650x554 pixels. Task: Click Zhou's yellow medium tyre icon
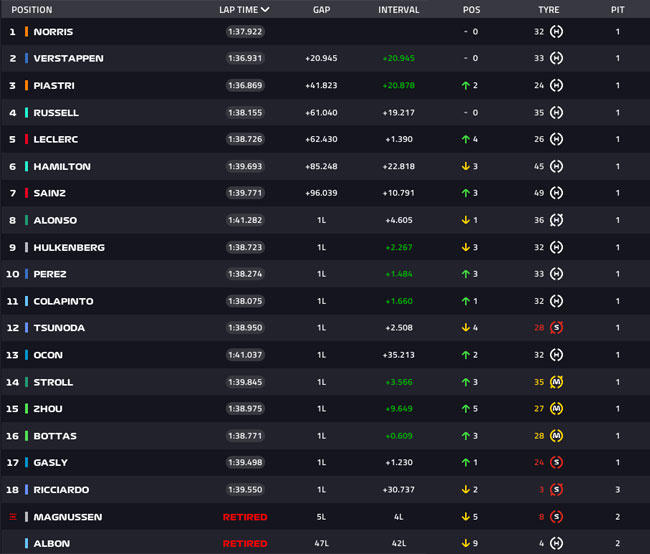(556, 408)
